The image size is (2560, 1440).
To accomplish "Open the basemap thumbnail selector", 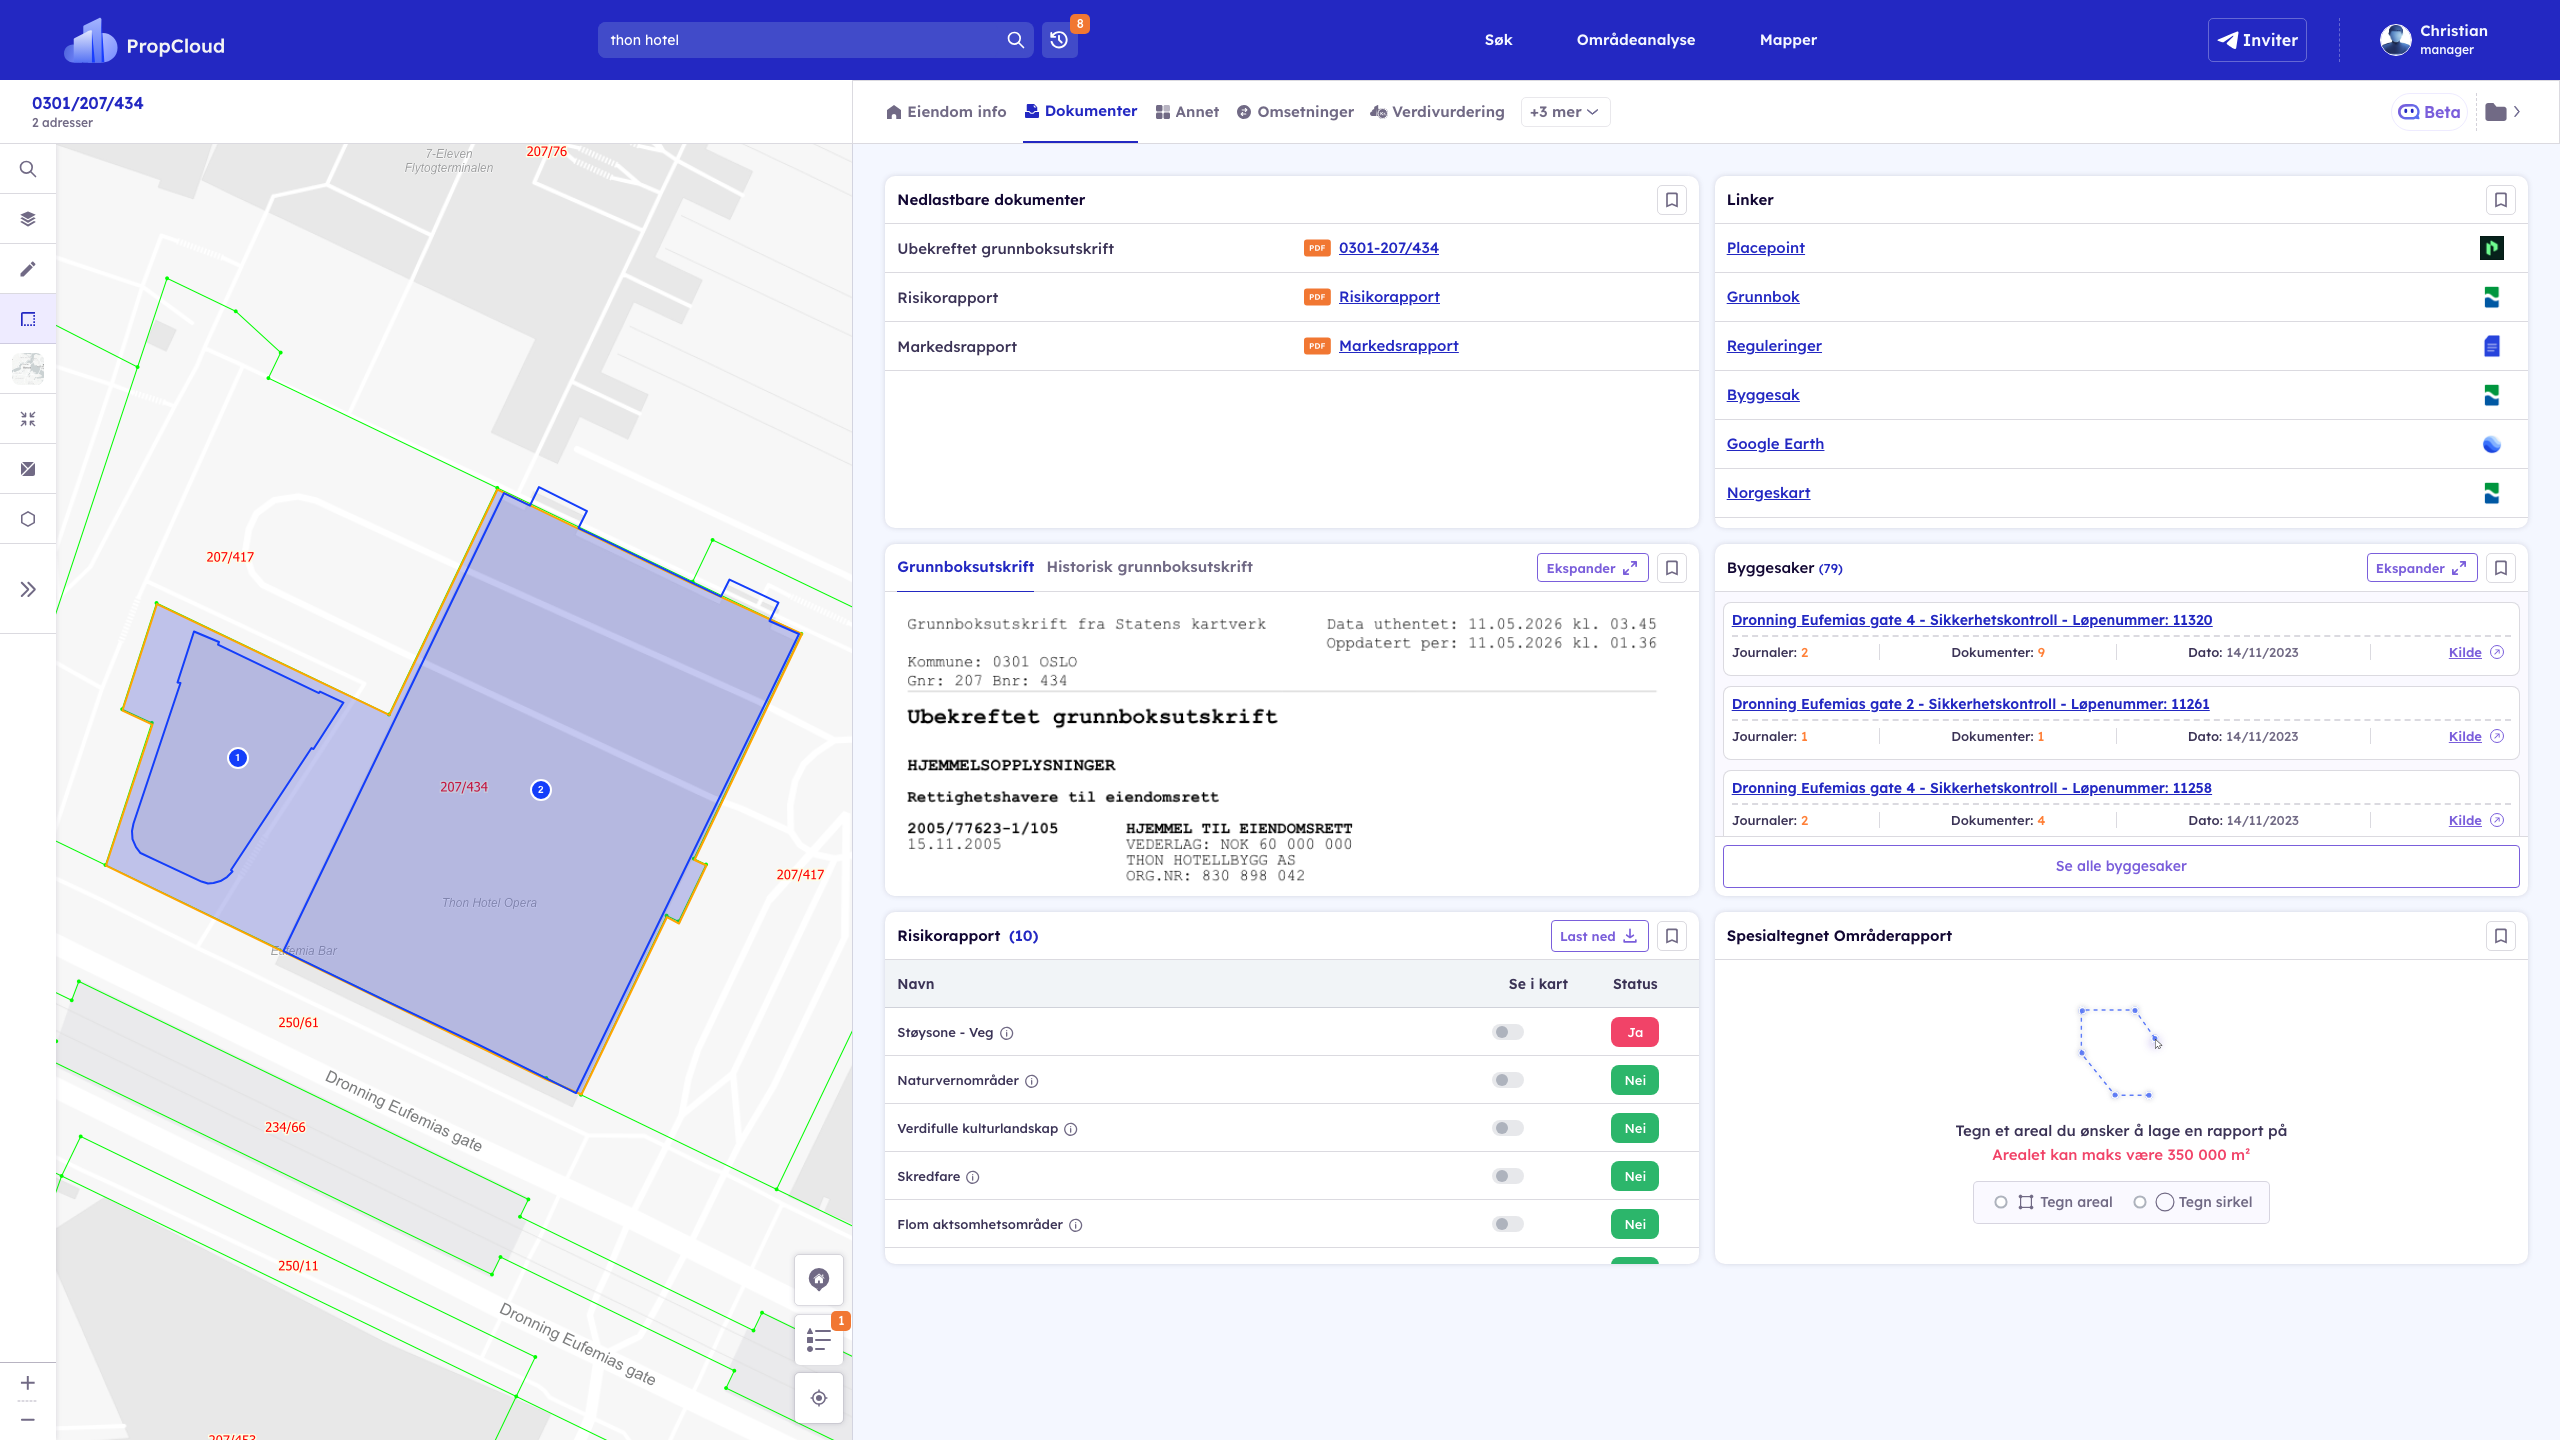I will click(28, 369).
